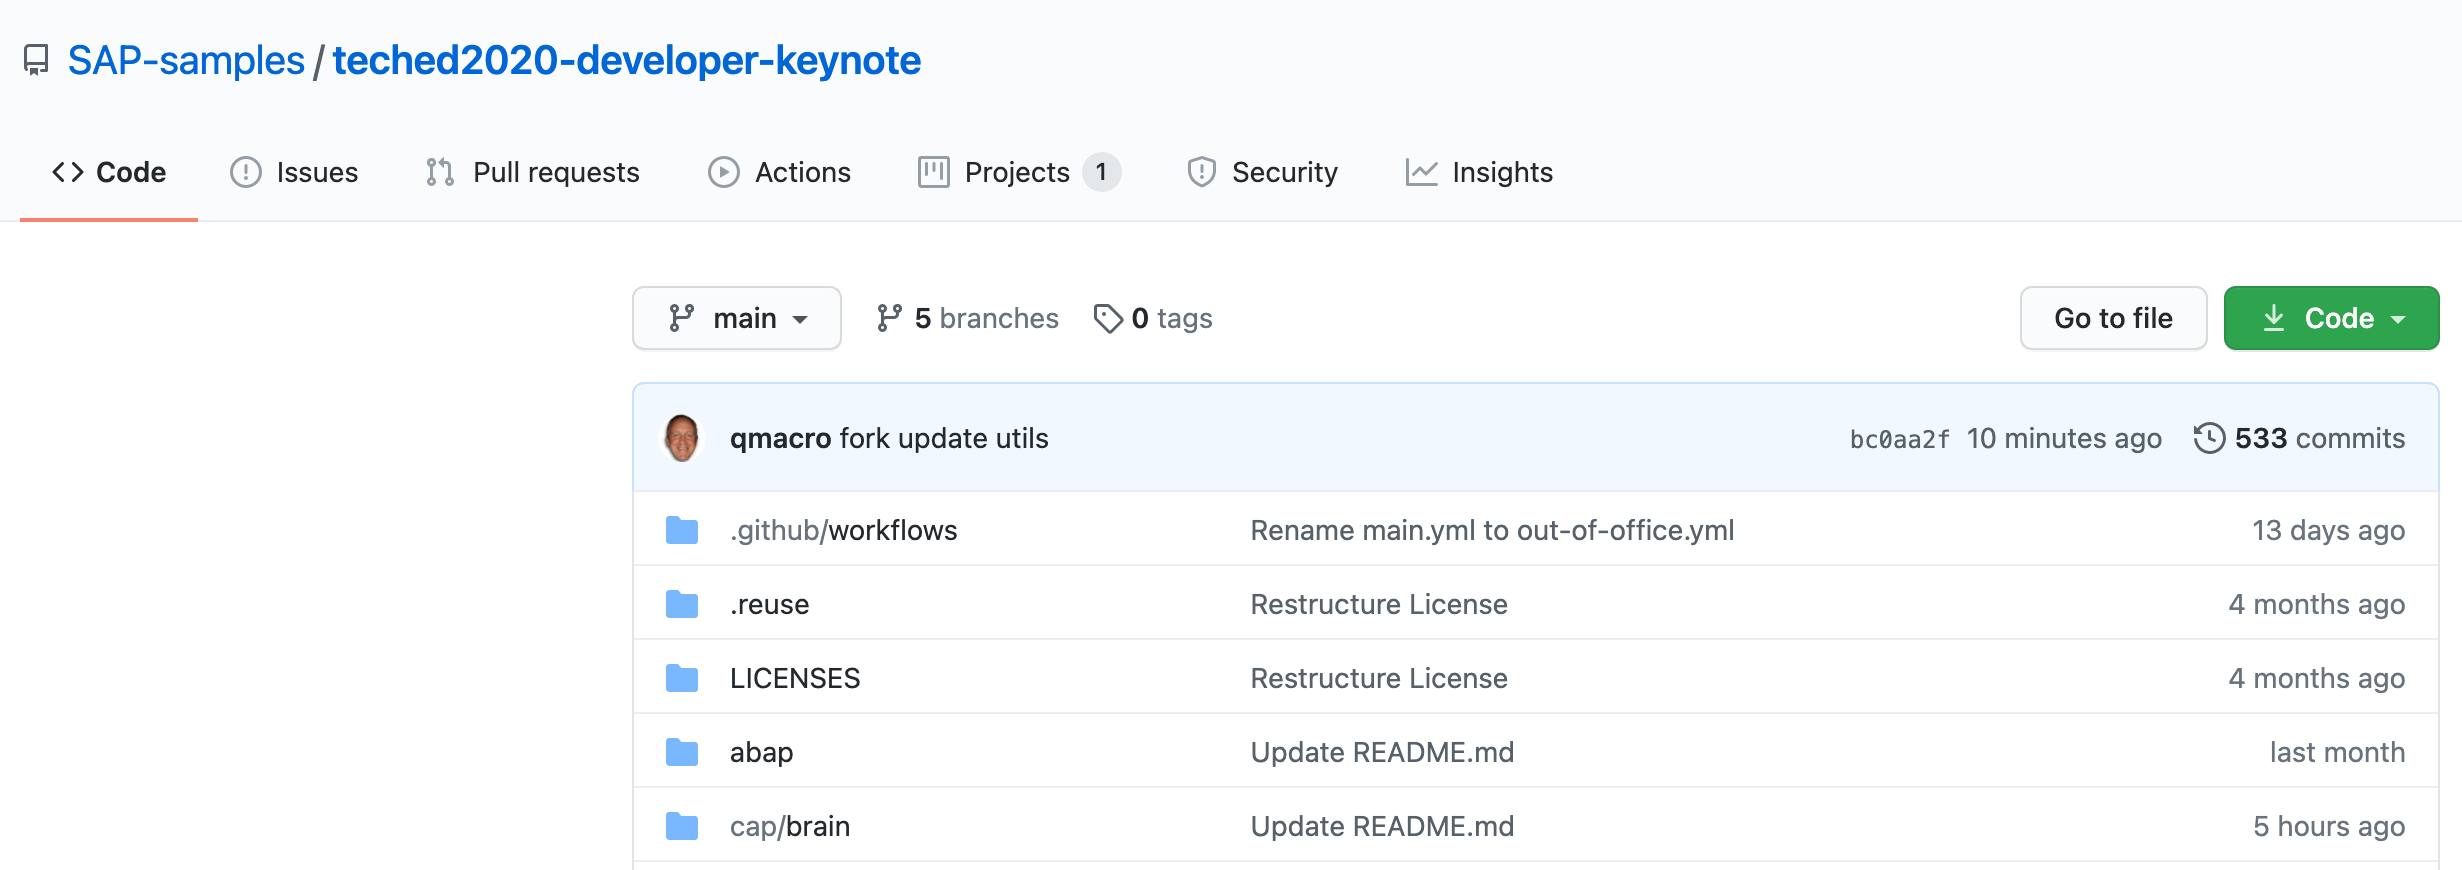View the 5 branches link
The height and width of the screenshot is (870, 2462).
(967, 318)
